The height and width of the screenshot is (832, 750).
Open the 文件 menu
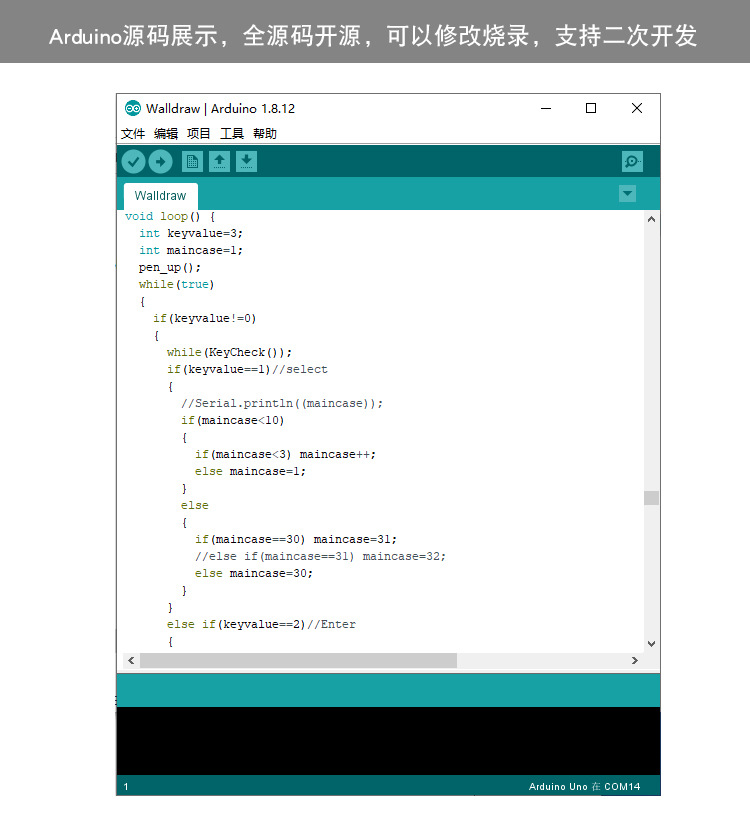click(133, 134)
